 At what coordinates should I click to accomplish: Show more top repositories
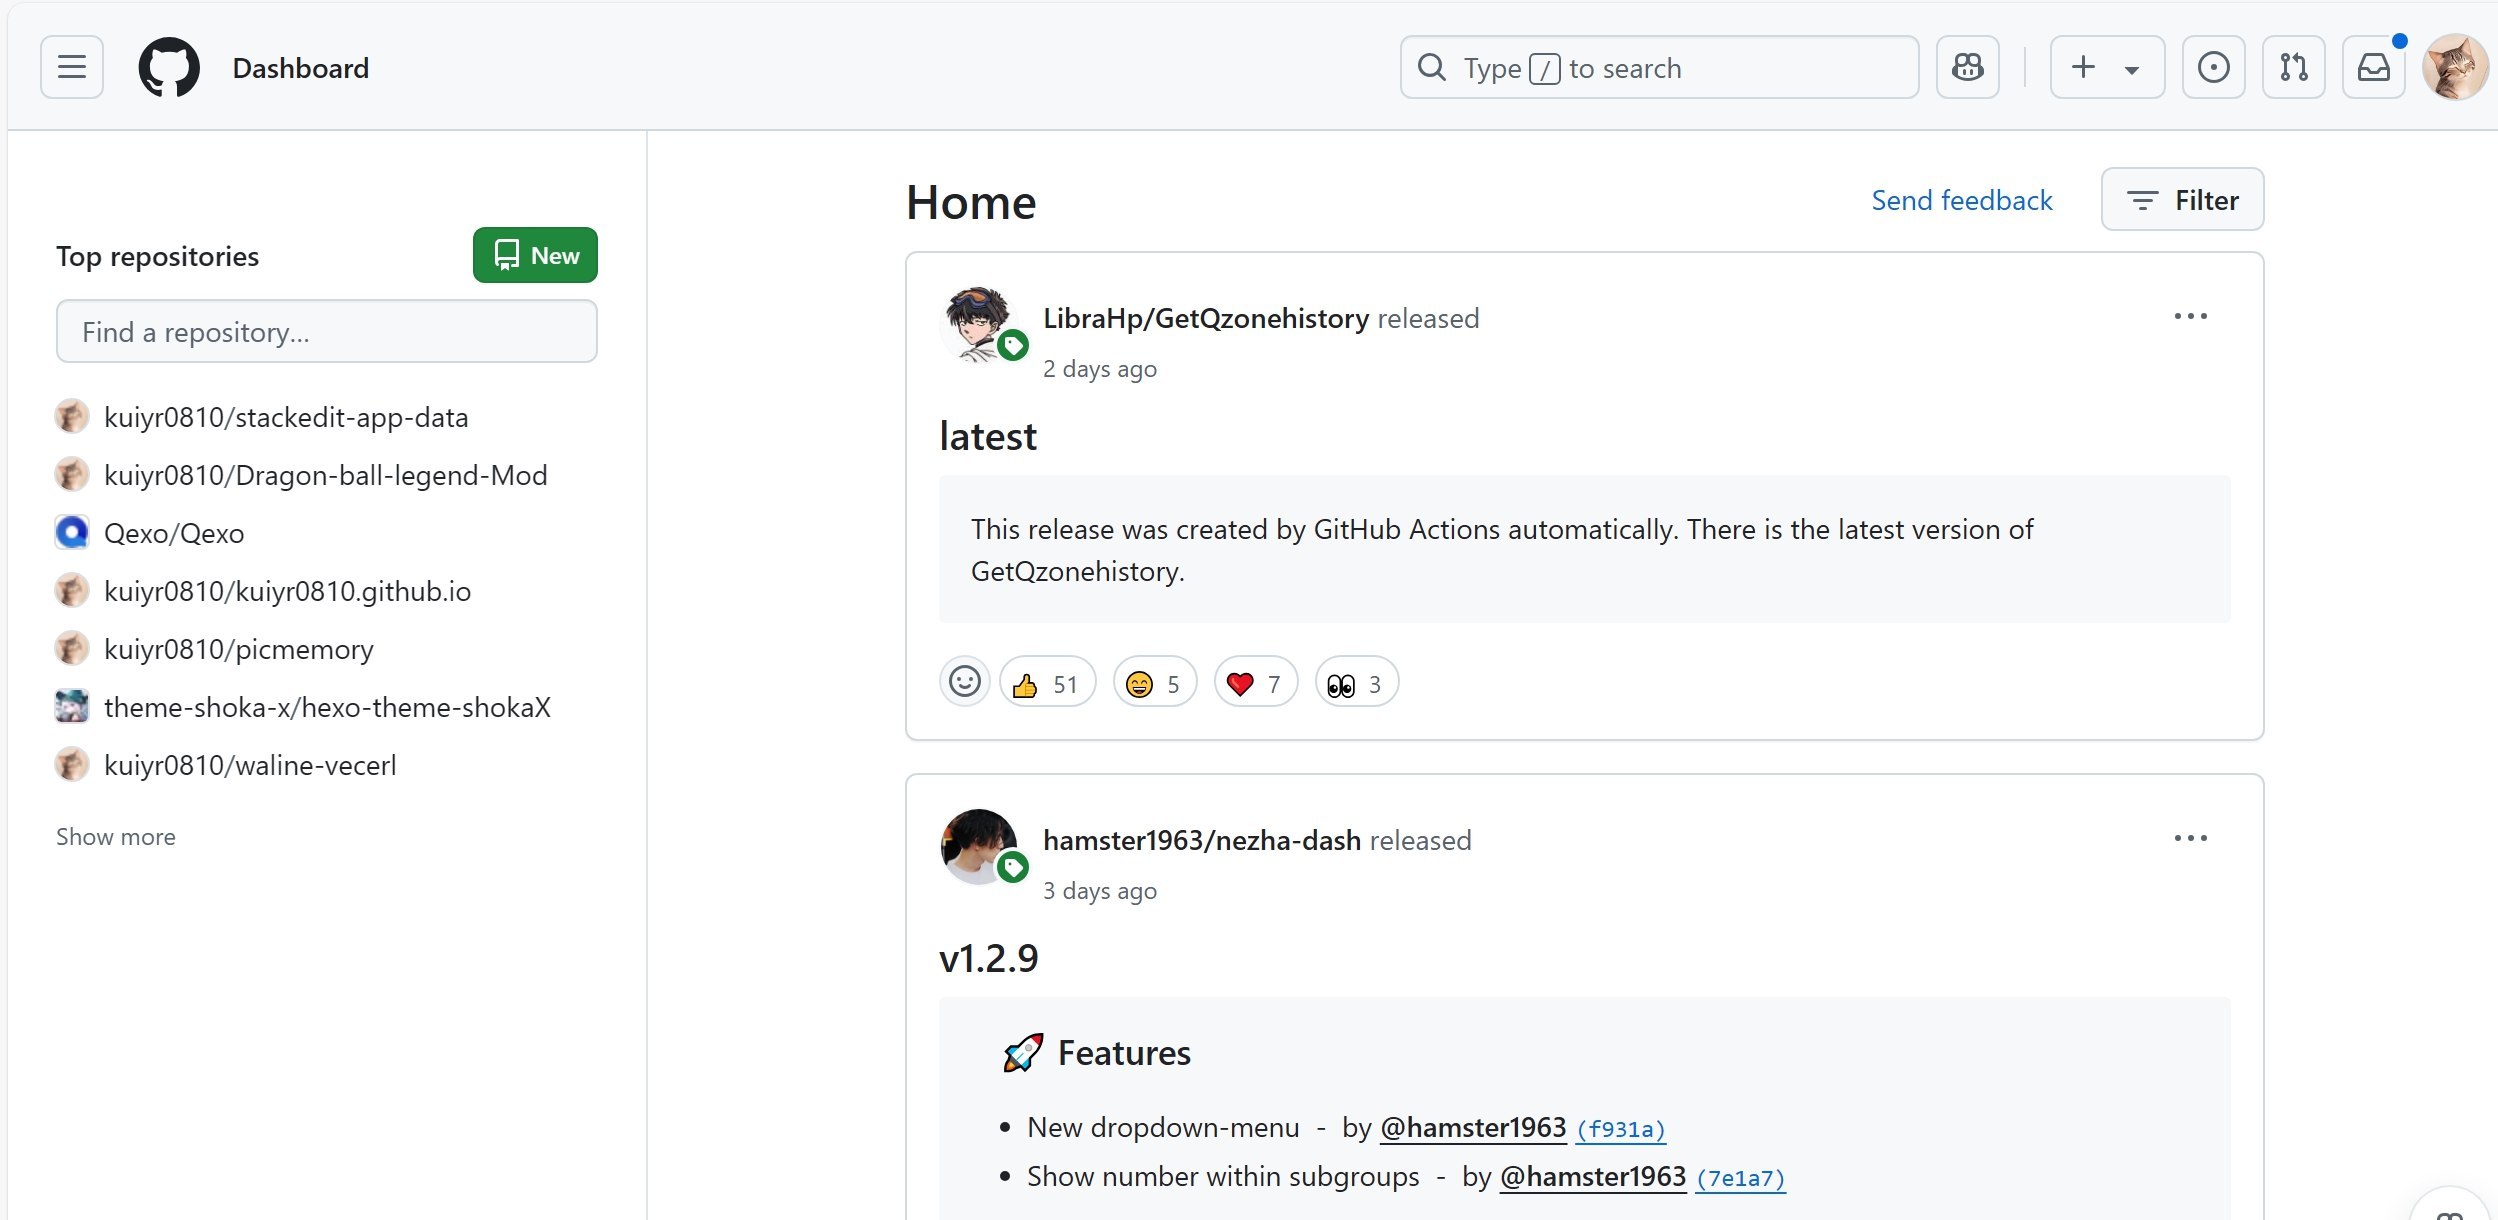pyautogui.click(x=115, y=837)
